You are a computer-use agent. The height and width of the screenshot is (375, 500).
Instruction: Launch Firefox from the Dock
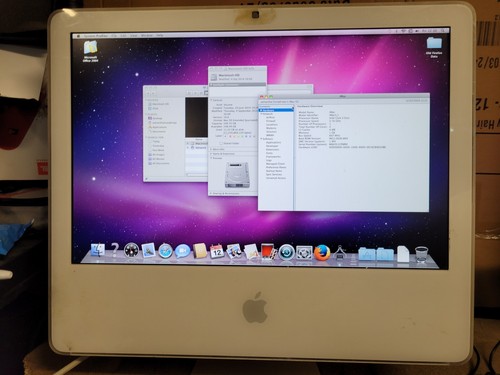tap(322, 253)
